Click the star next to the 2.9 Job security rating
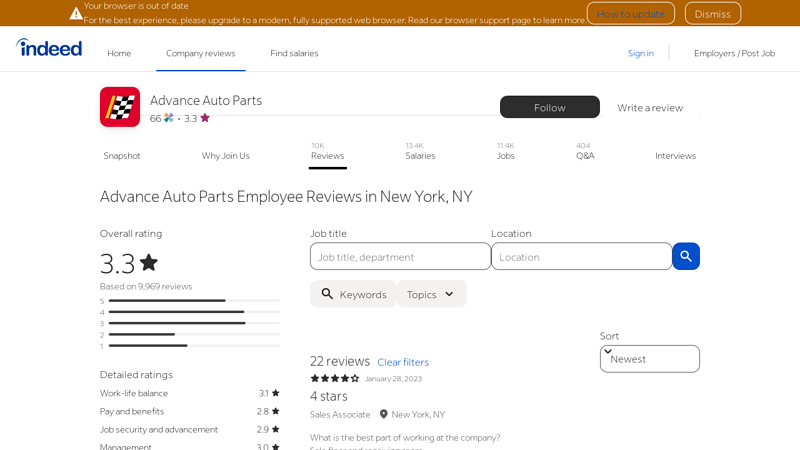The height and width of the screenshot is (450, 800). click(x=276, y=430)
